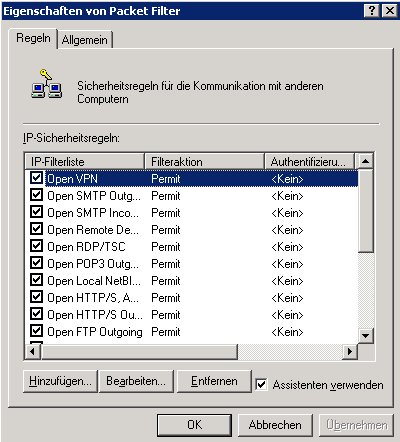This screenshot has width=400, height=442.
Task: Click the help question mark button
Action: coord(372,11)
